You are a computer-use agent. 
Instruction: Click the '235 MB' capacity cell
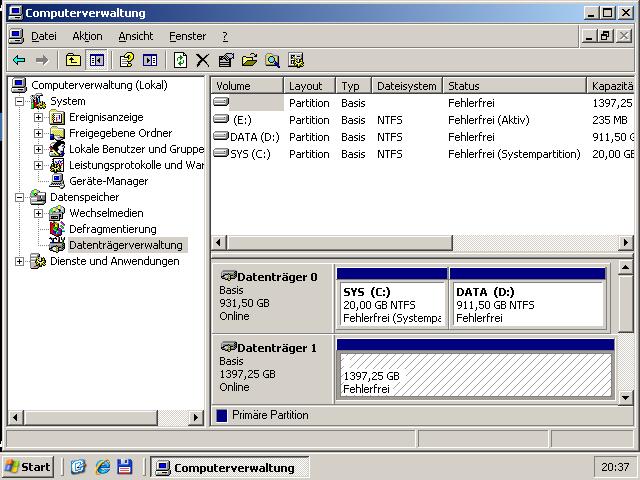pyautogui.click(x=610, y=120)
